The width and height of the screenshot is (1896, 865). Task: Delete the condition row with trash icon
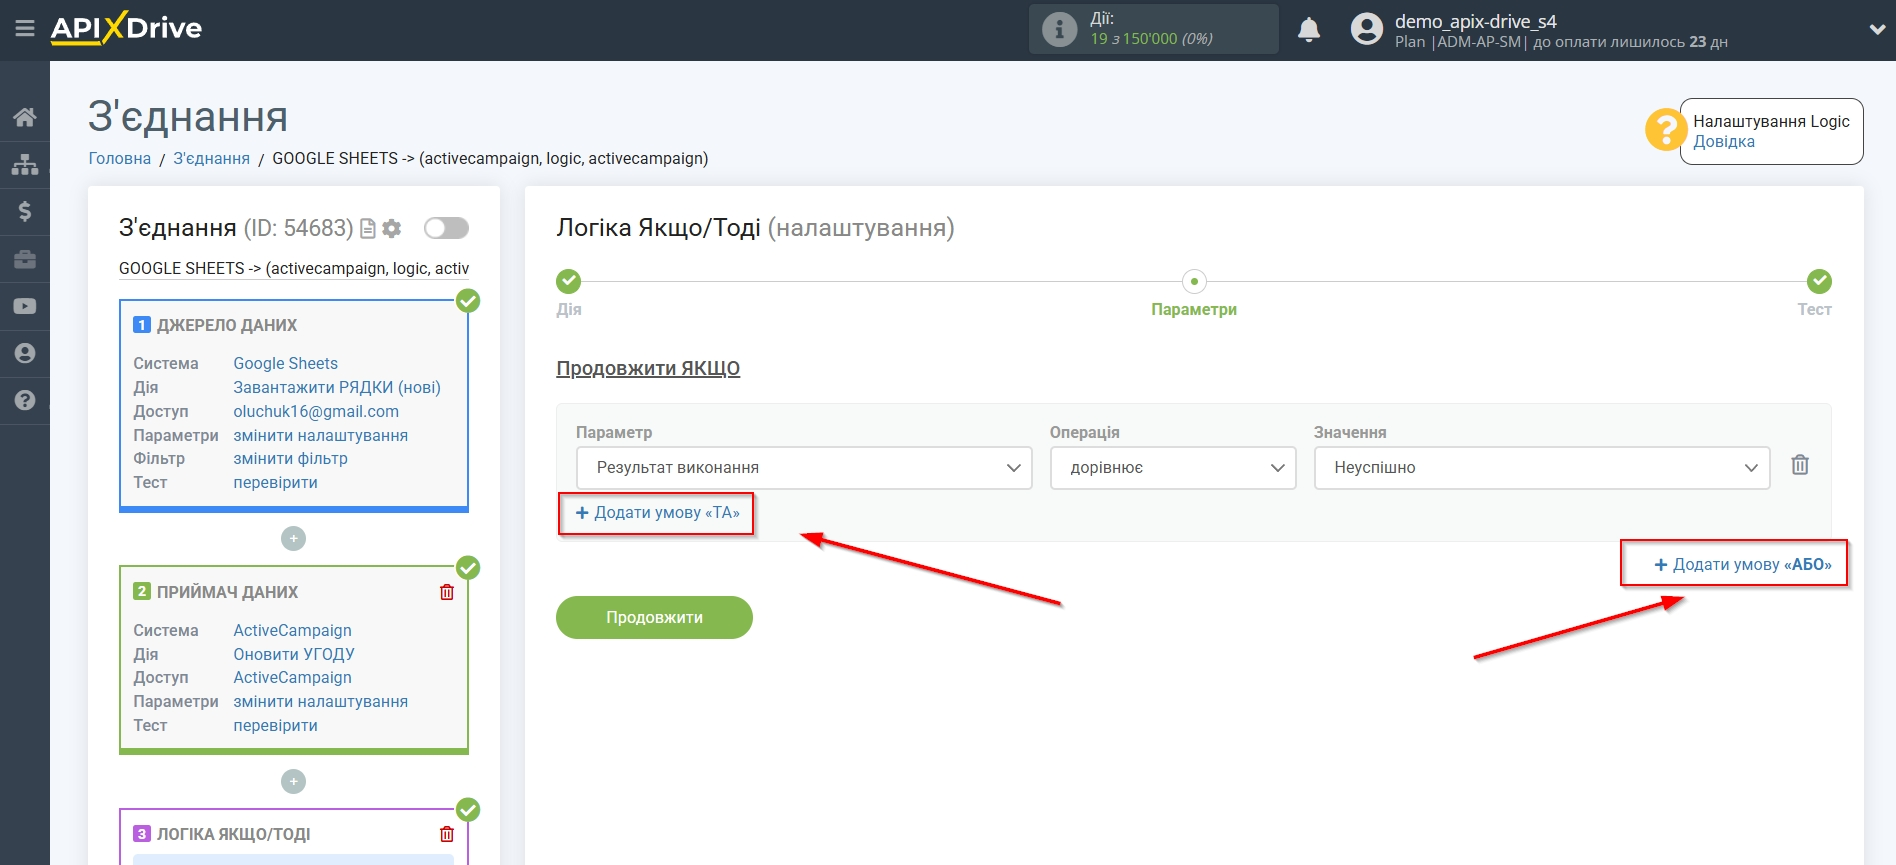(x=1800, y=465)
